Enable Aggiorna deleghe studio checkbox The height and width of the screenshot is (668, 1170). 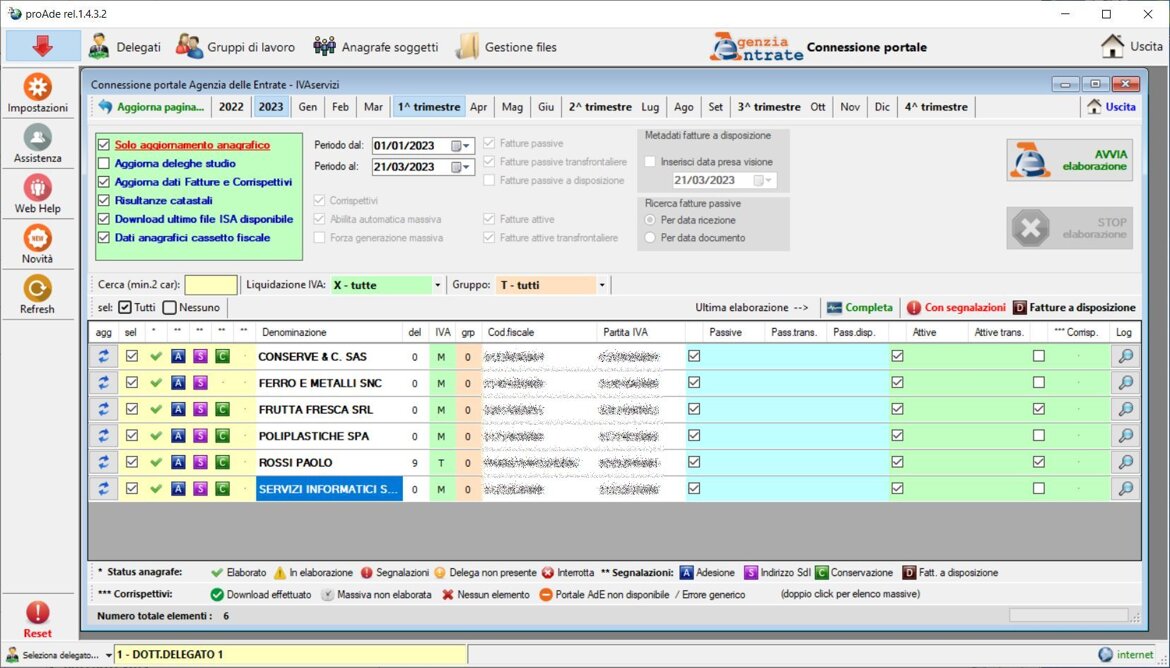104,163
